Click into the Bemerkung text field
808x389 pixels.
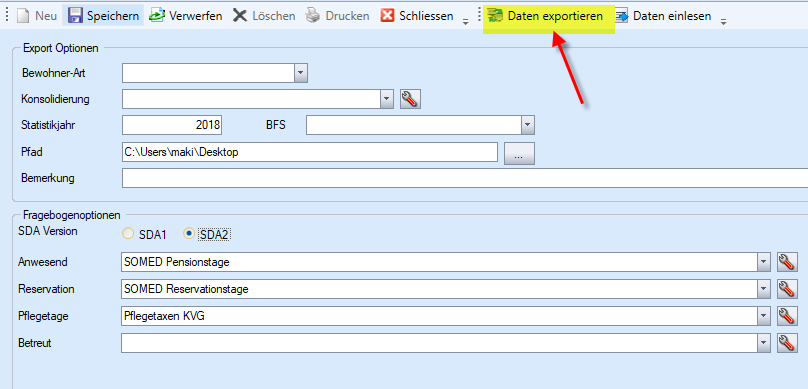(465, 178)
